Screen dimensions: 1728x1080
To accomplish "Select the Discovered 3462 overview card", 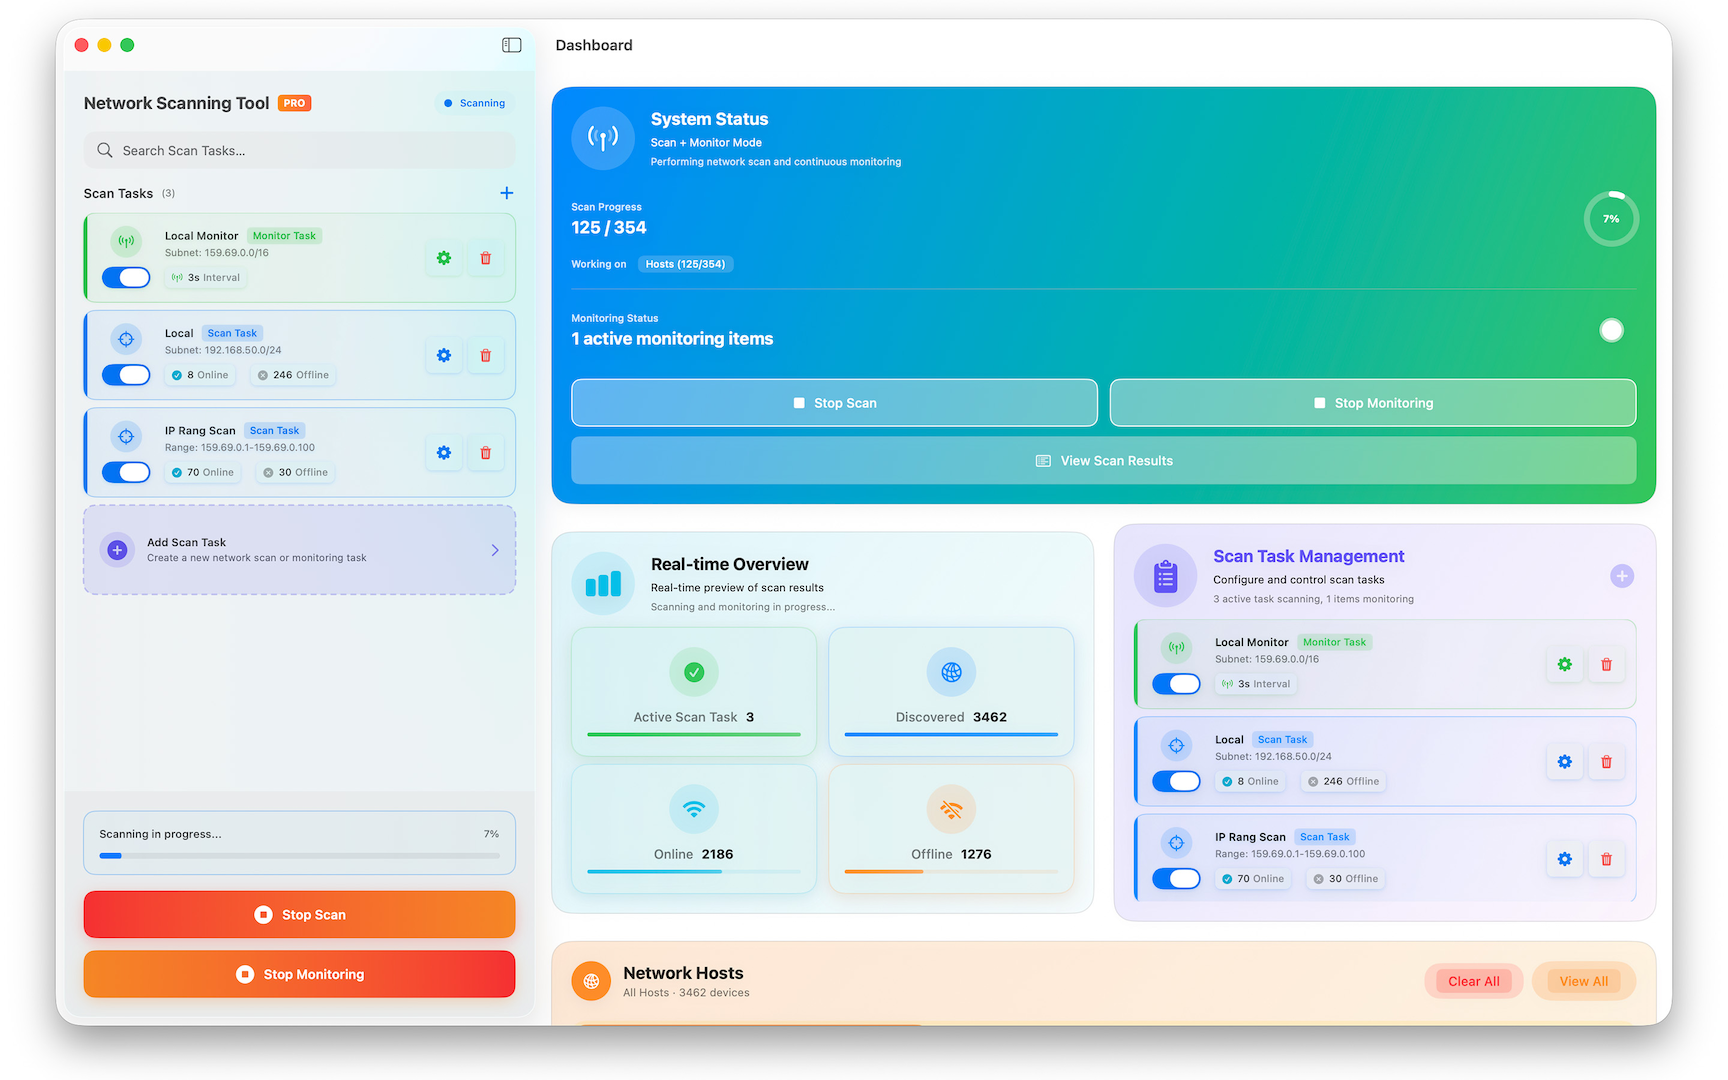I will tap(950, 691).
